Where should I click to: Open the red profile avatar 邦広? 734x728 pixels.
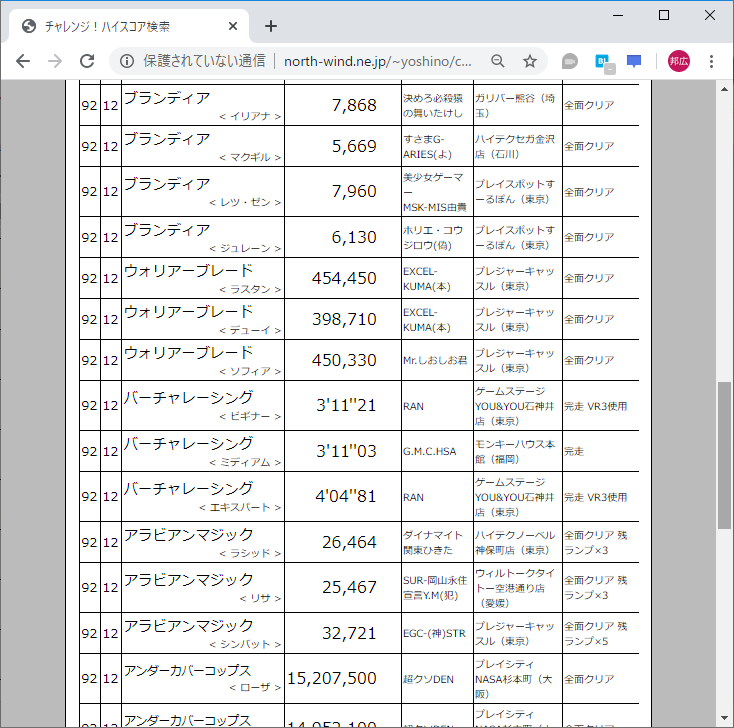[678, 61]
